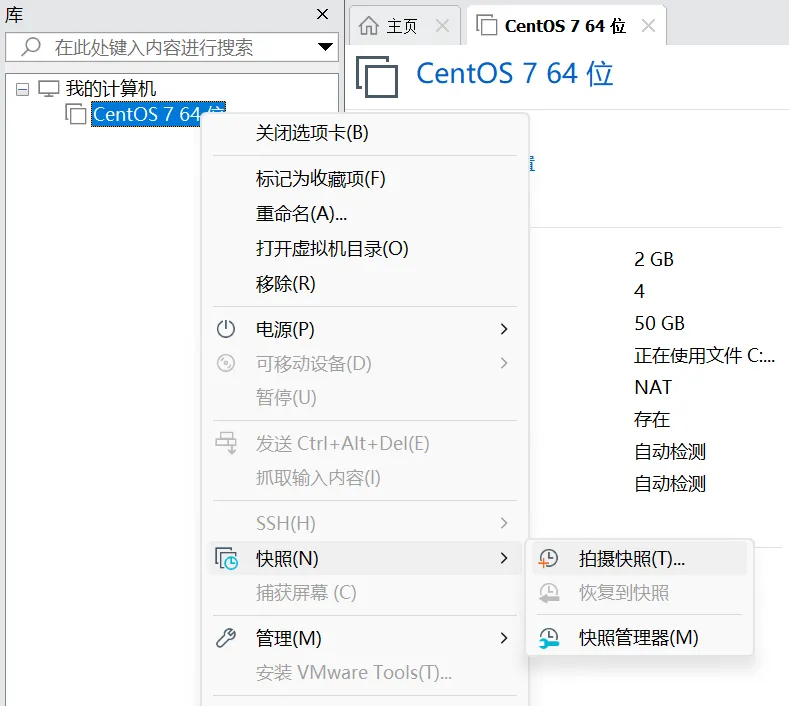The image size is (789, 706).
Task: Click the 2 GB memory value
Action: [x=654, y=259]
